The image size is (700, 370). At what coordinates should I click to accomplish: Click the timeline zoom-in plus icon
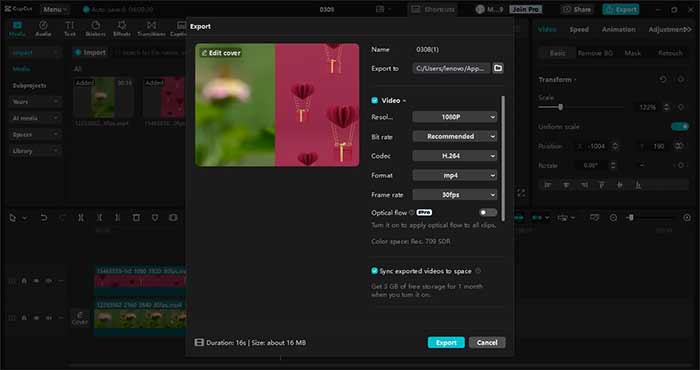[x=687, y=218]
